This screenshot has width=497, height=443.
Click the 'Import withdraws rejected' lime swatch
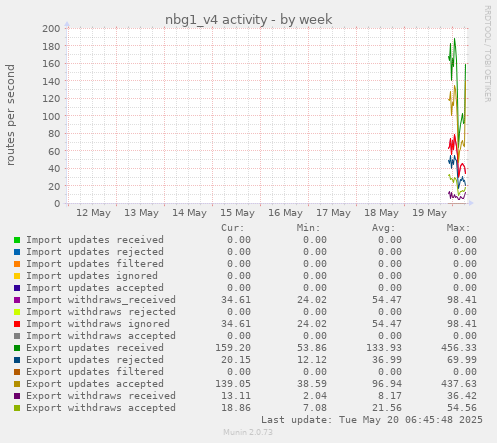[x=17, y=312]
